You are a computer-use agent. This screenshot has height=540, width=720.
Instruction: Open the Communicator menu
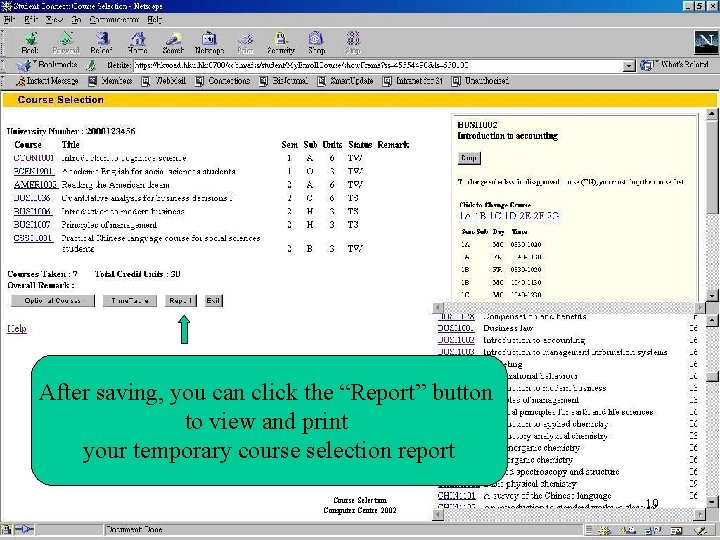114,20
